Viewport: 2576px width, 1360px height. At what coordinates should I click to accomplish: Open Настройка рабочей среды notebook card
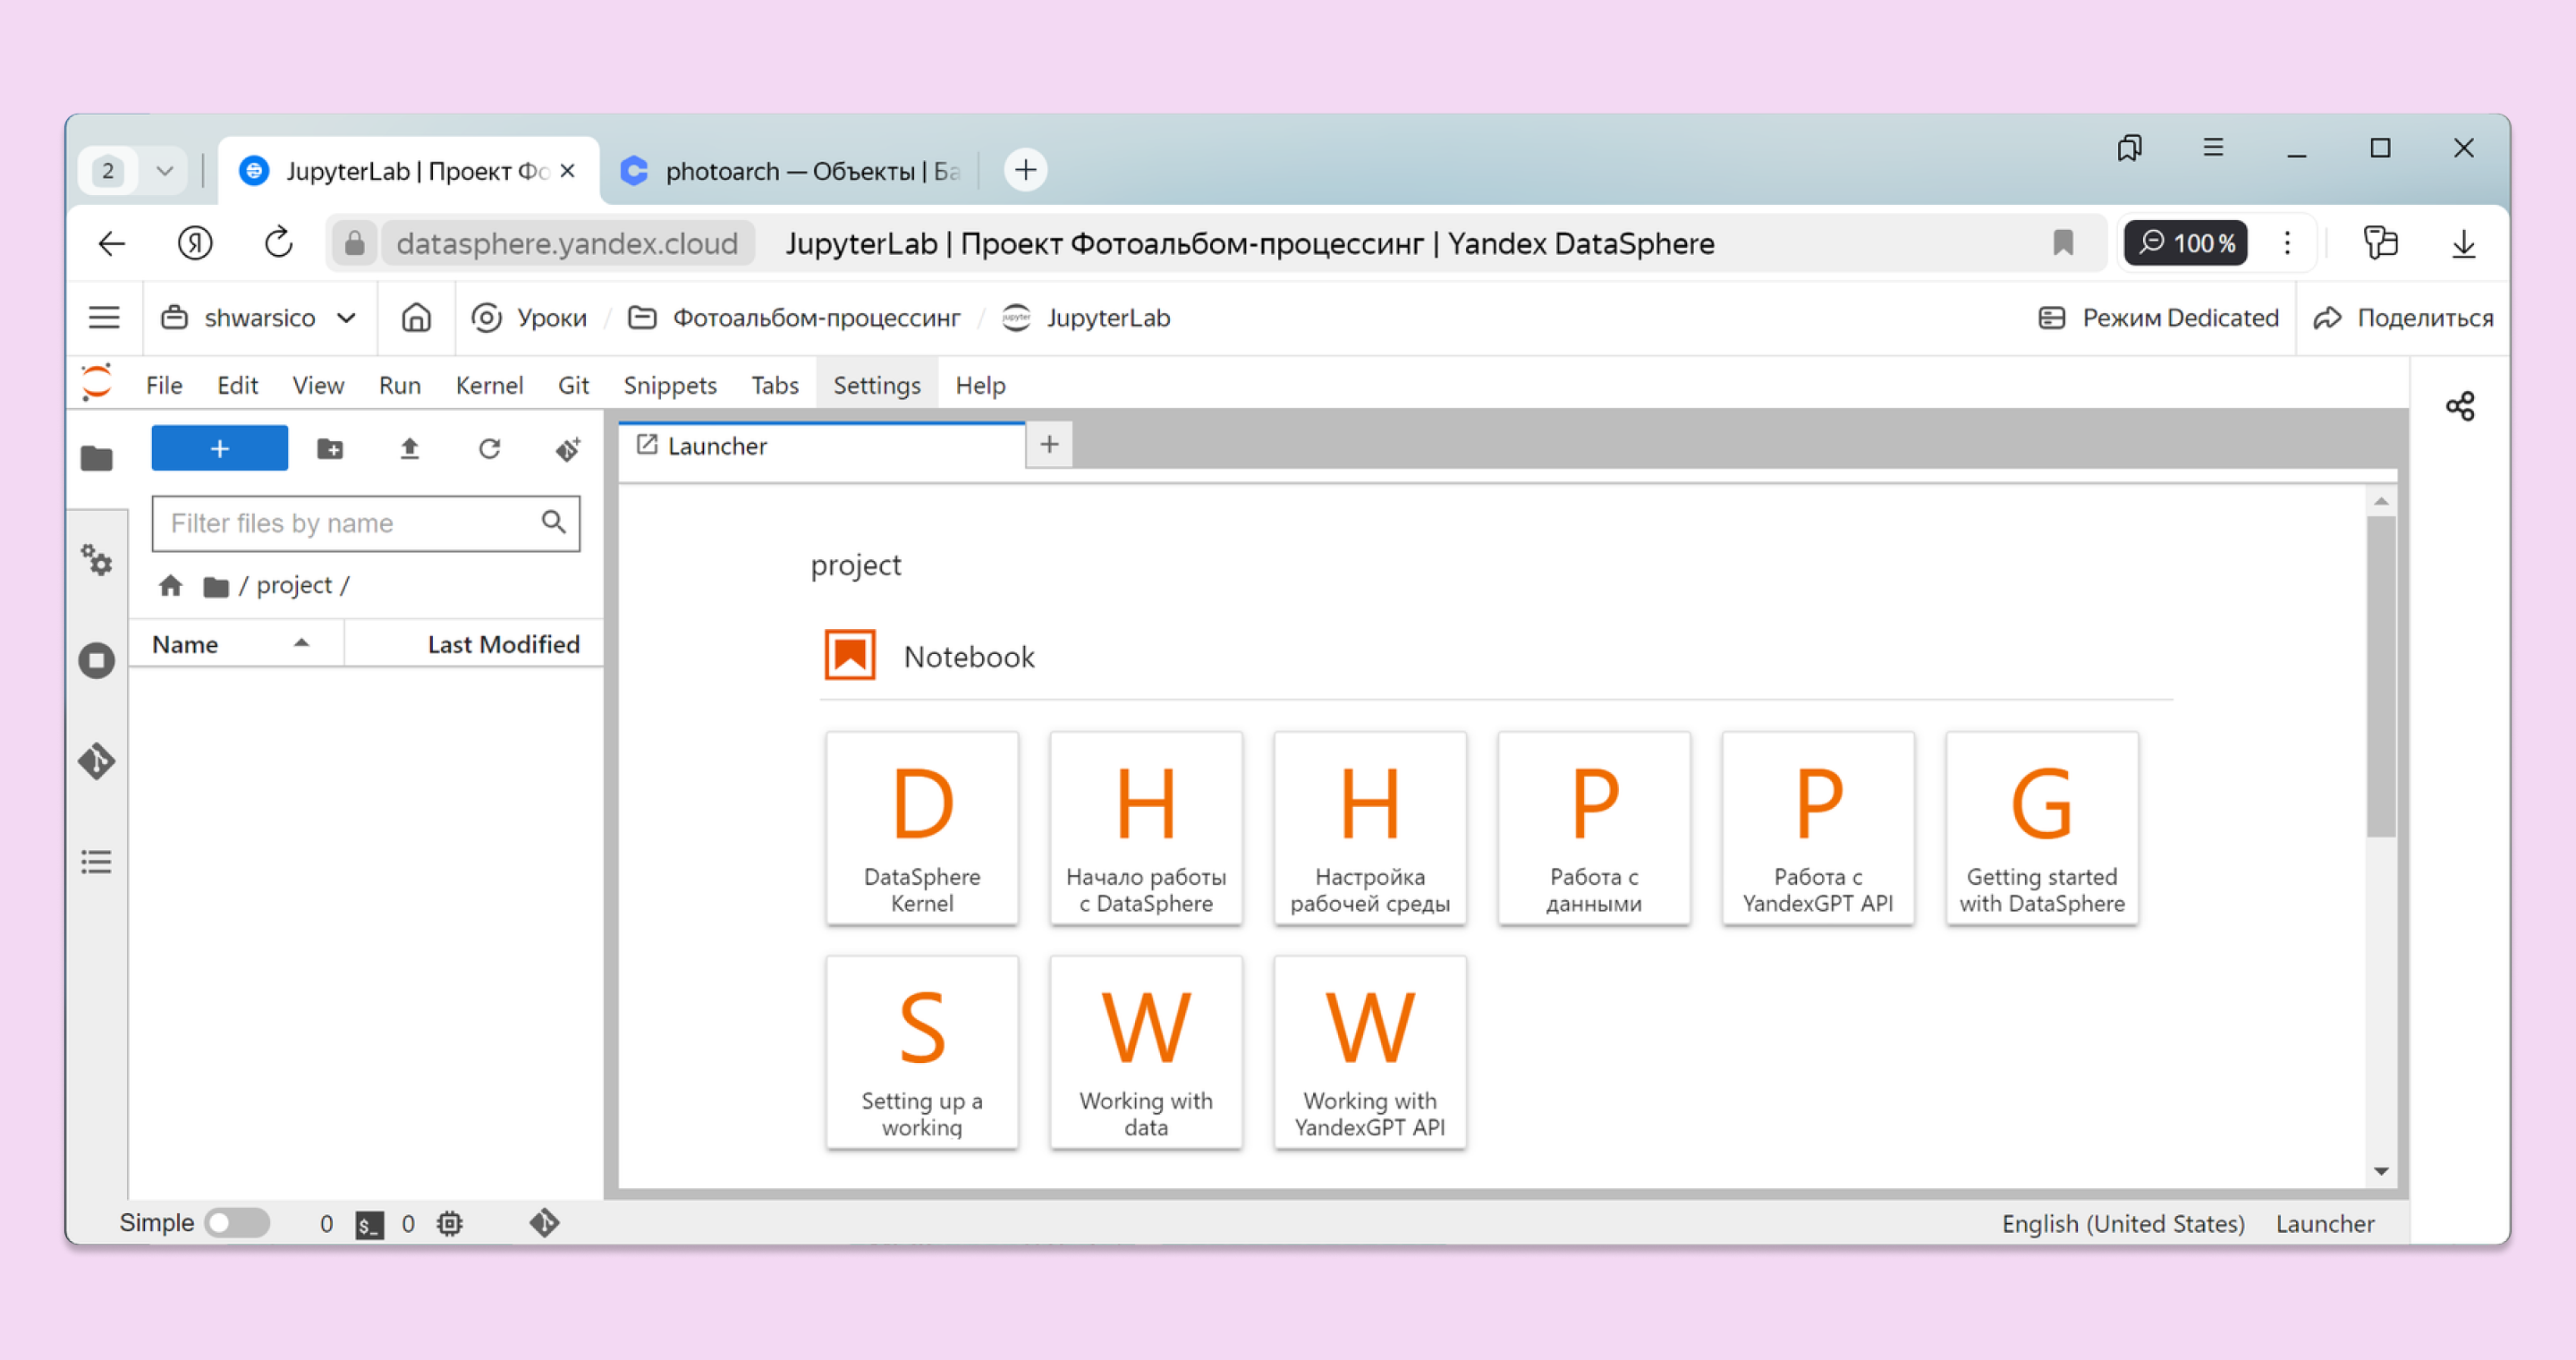1370,828
